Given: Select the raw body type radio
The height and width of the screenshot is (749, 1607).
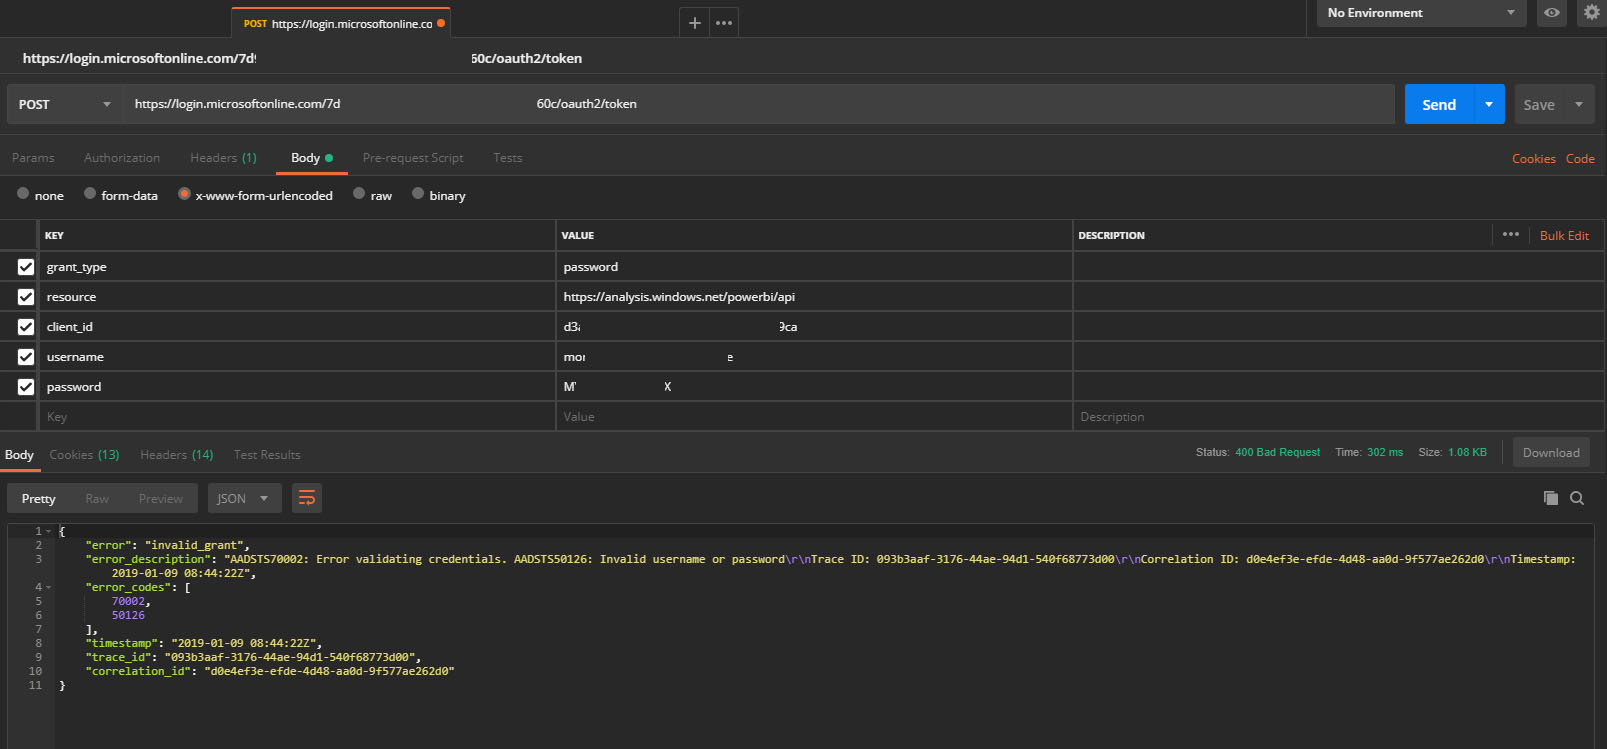Looking at the screenshot, I should [359, 194].
